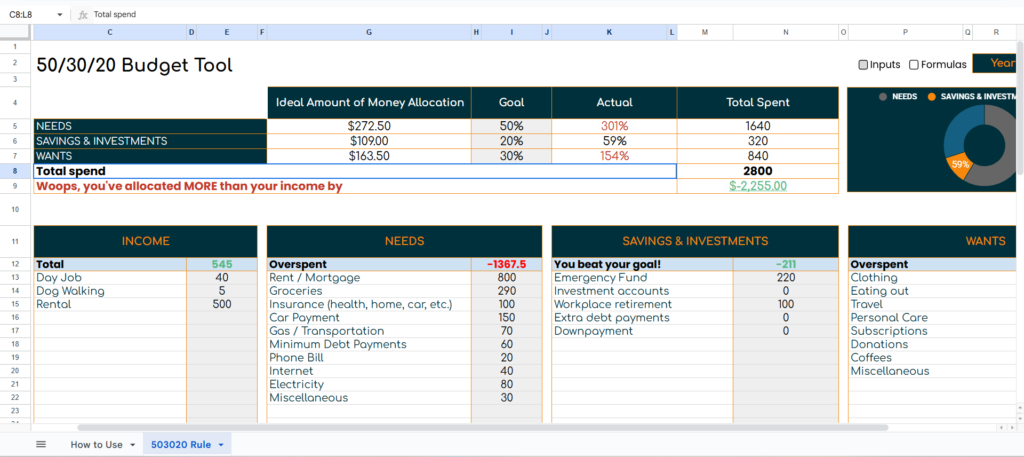The image size is (1024, 457).
Task: Select the Electricity amount 80 cell
Action: 506,385
